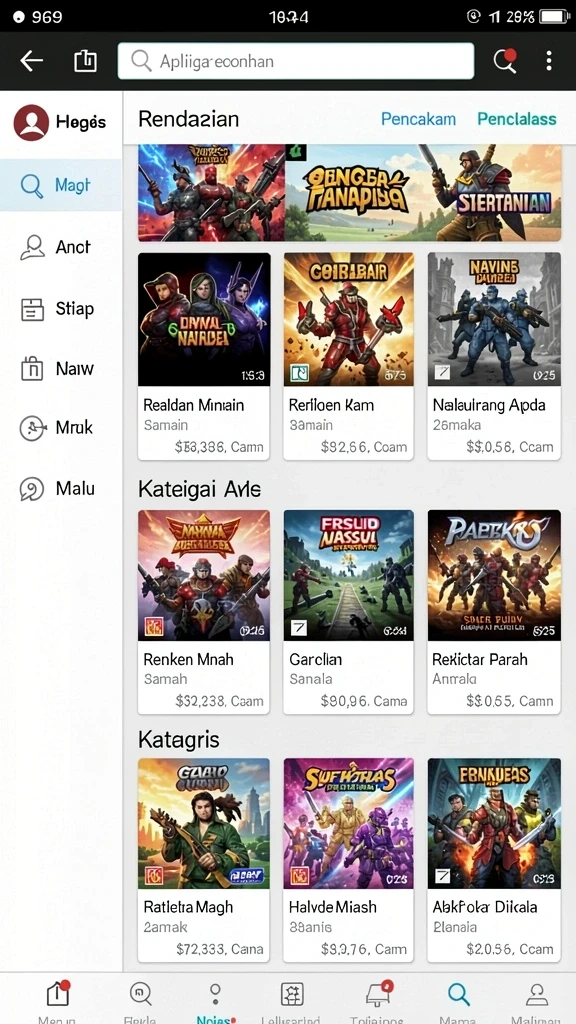The image size is (576, 1024).
Task: Switch to Penclalass tab
Action: click(x=517, y=119)
